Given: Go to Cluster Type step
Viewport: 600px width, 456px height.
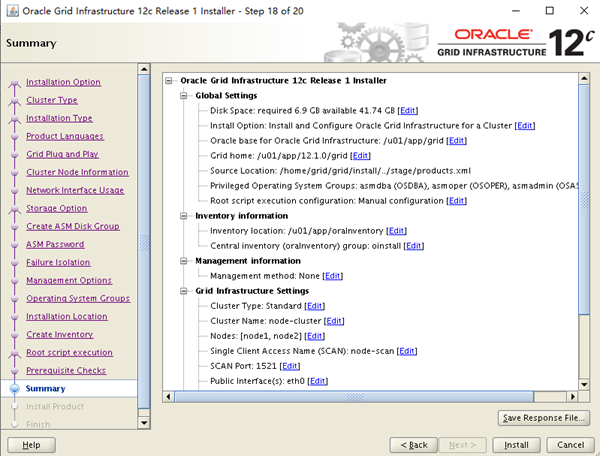Looking at the screenshot, I should 52,100.
